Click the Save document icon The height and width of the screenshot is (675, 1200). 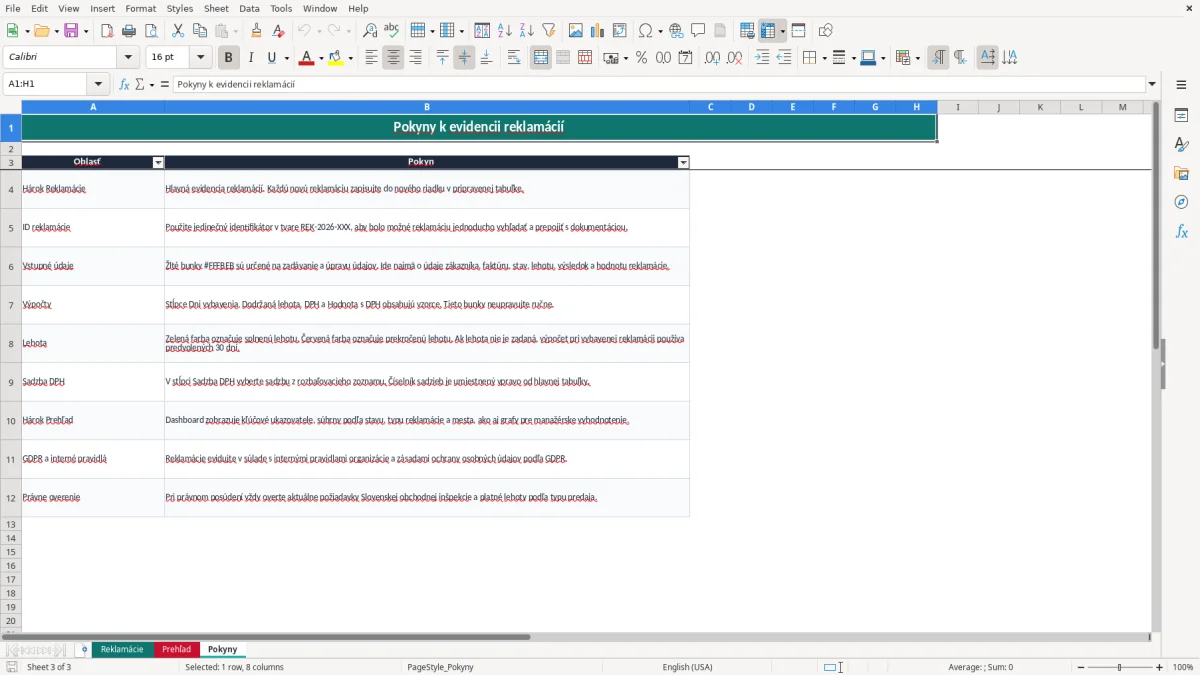coord(71,31)
